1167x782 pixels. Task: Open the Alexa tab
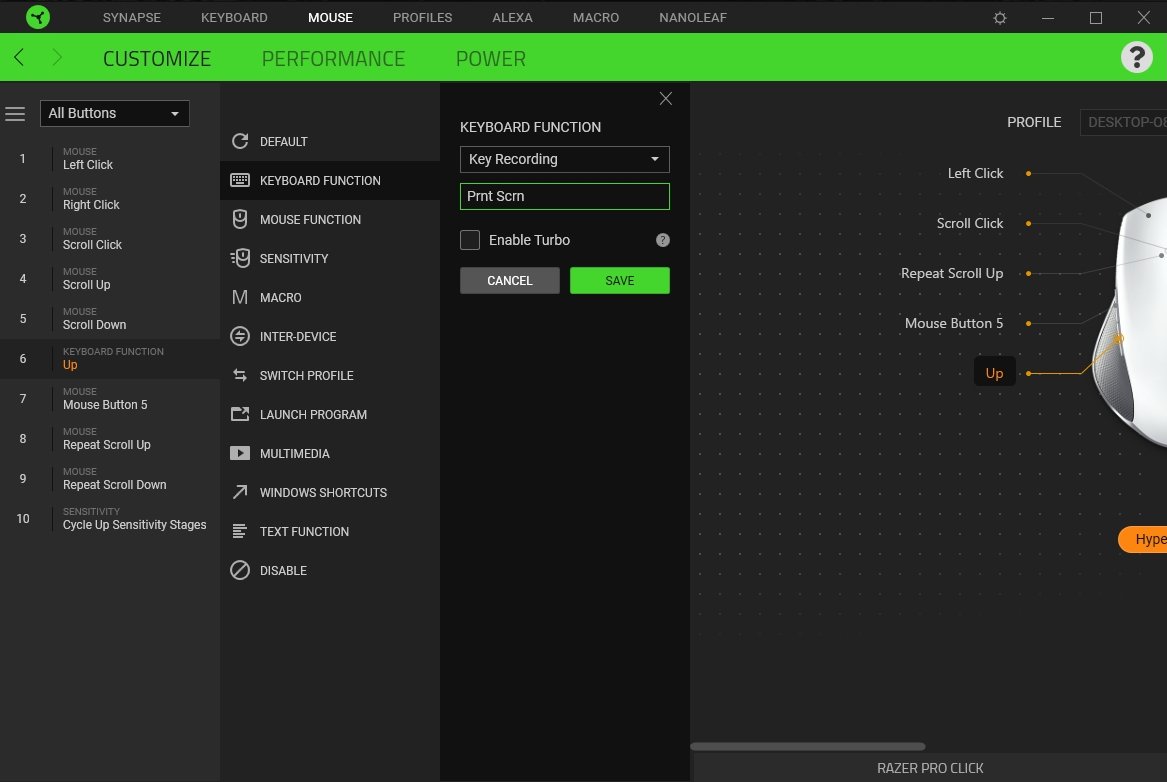pyautogui.click(x=512, y=17)
